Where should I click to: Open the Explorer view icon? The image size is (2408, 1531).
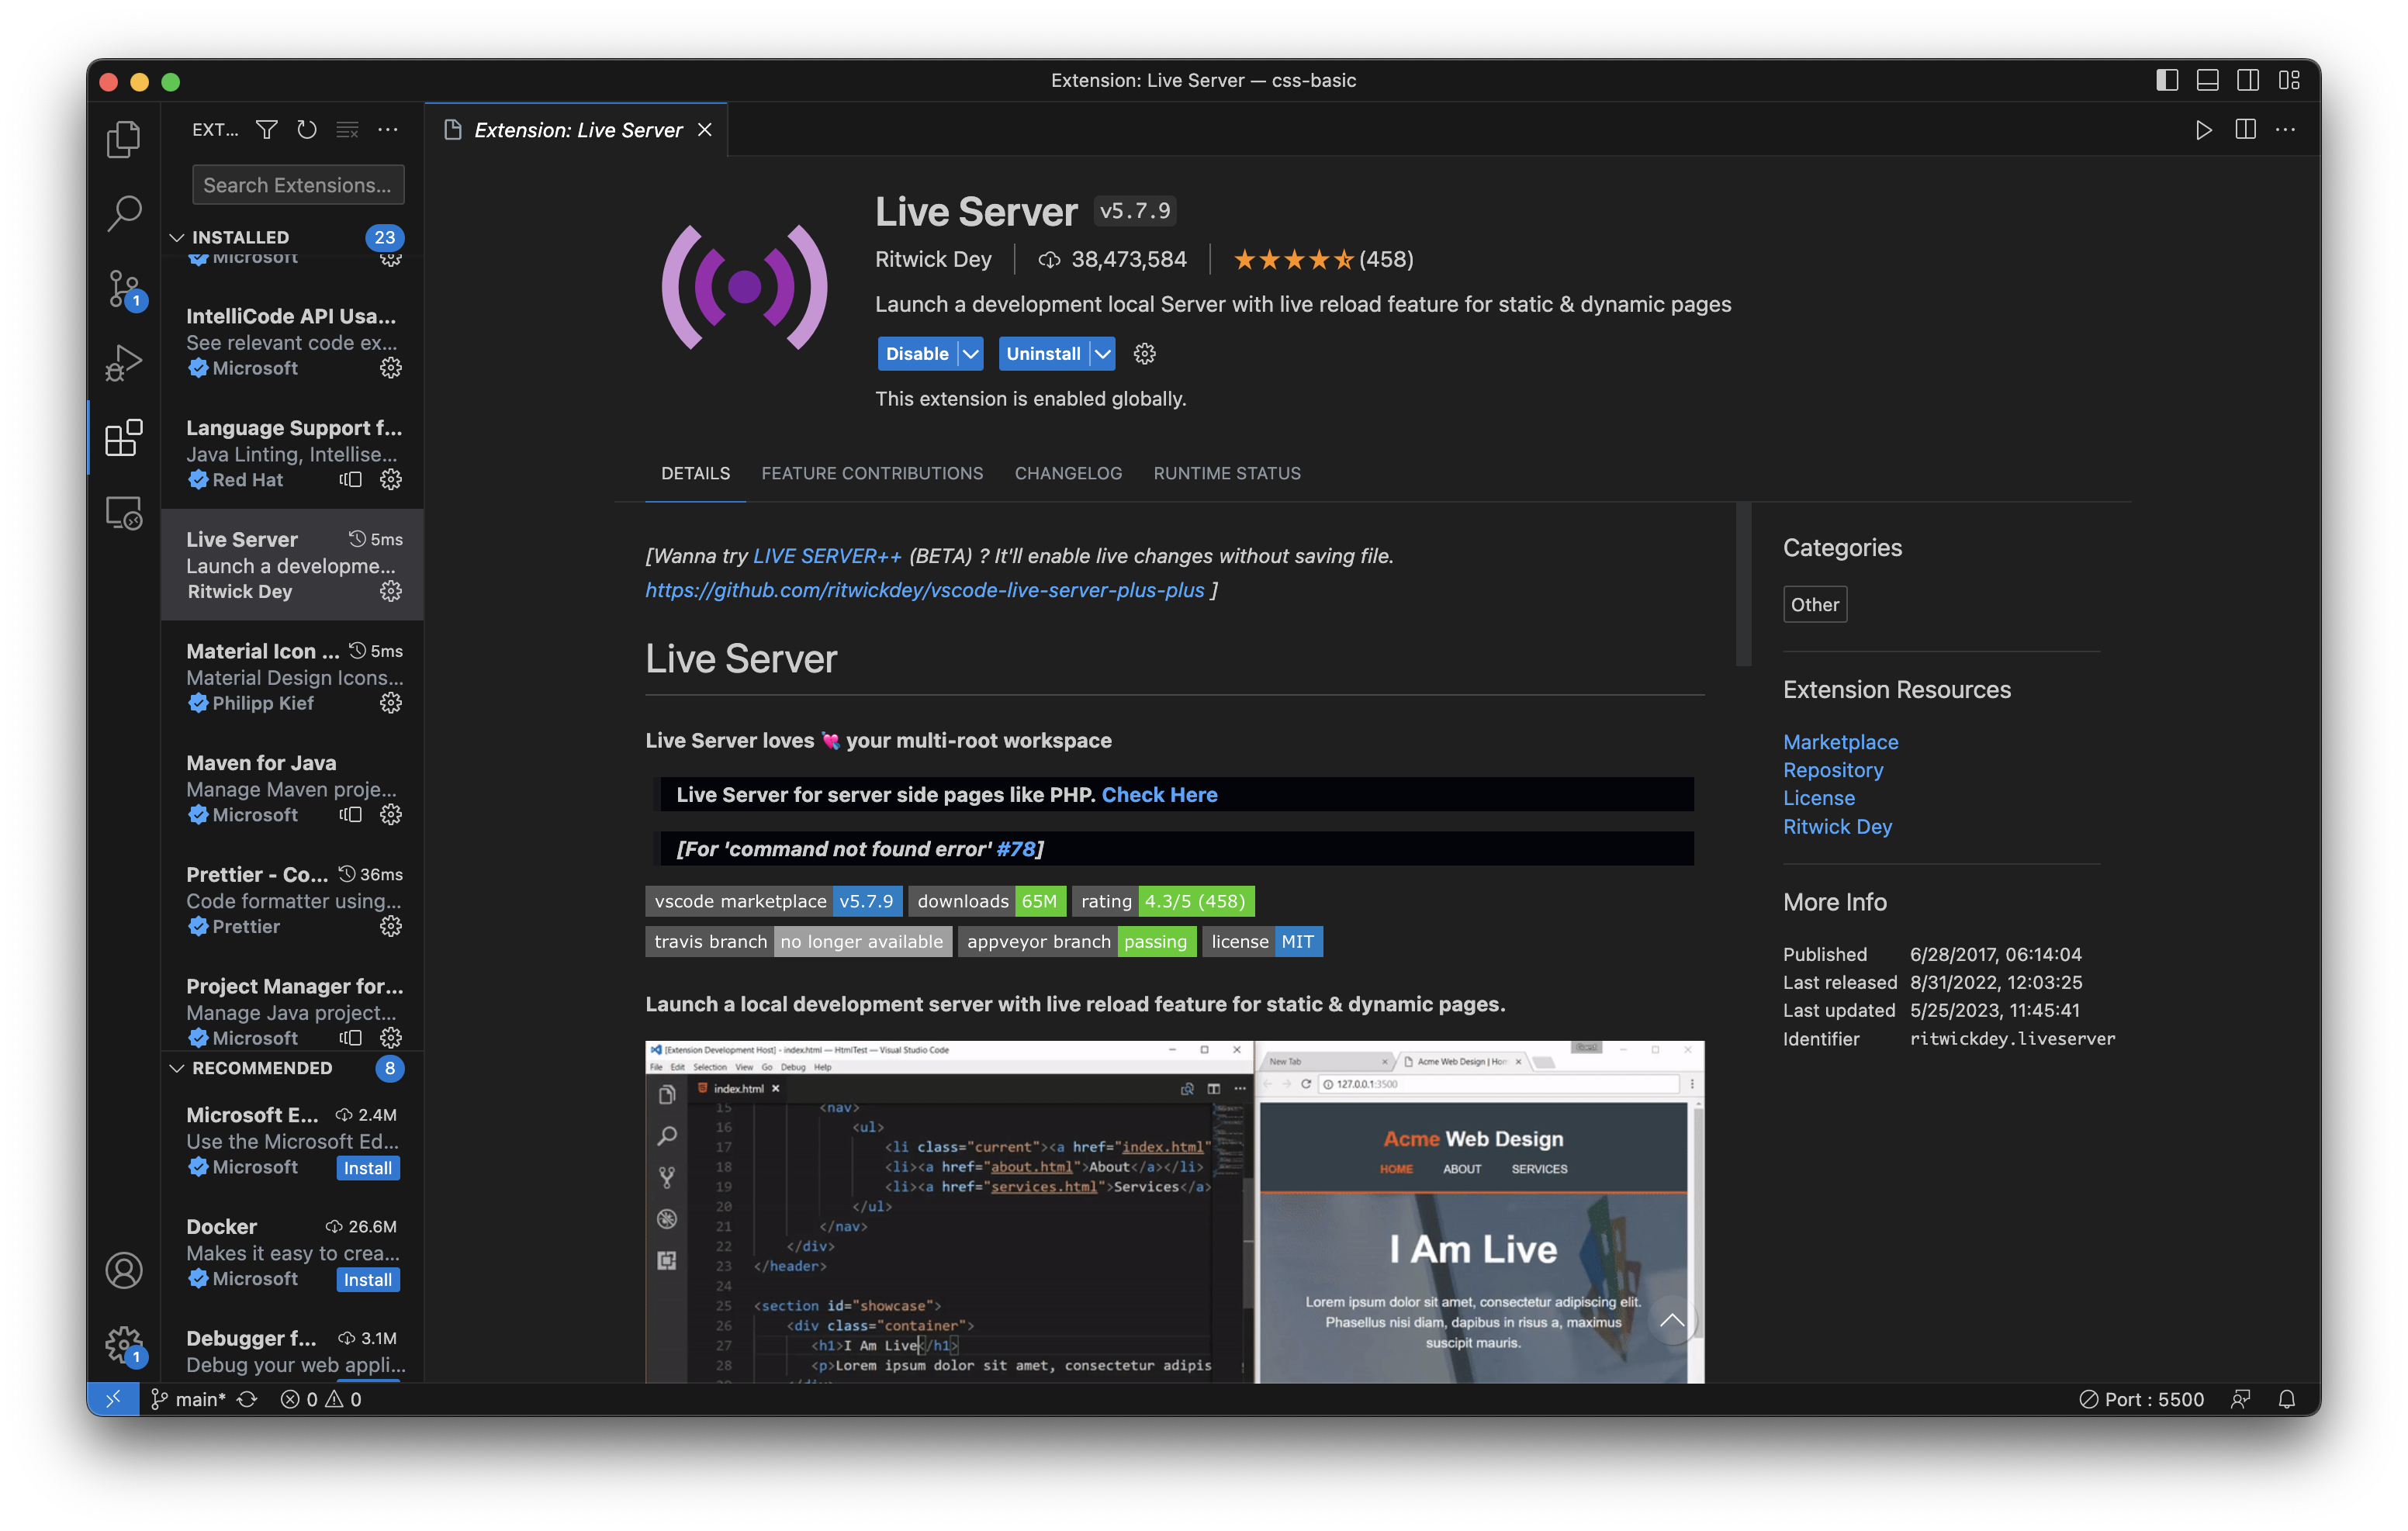point(124,139)
